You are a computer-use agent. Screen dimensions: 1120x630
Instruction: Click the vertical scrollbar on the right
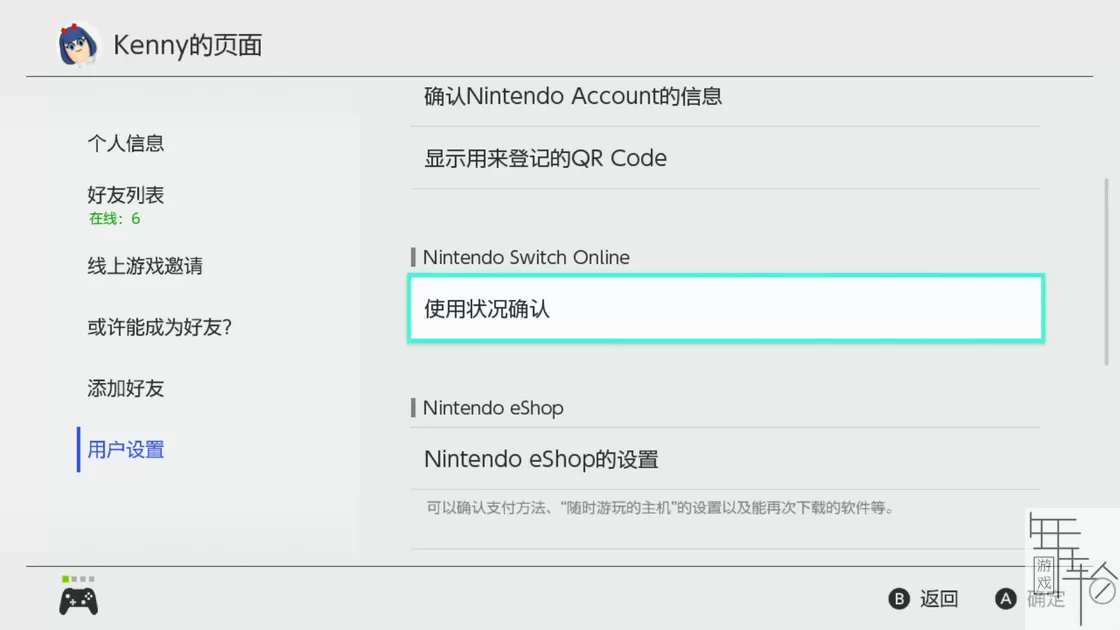pyautogui.click(x=1106, y=272)
